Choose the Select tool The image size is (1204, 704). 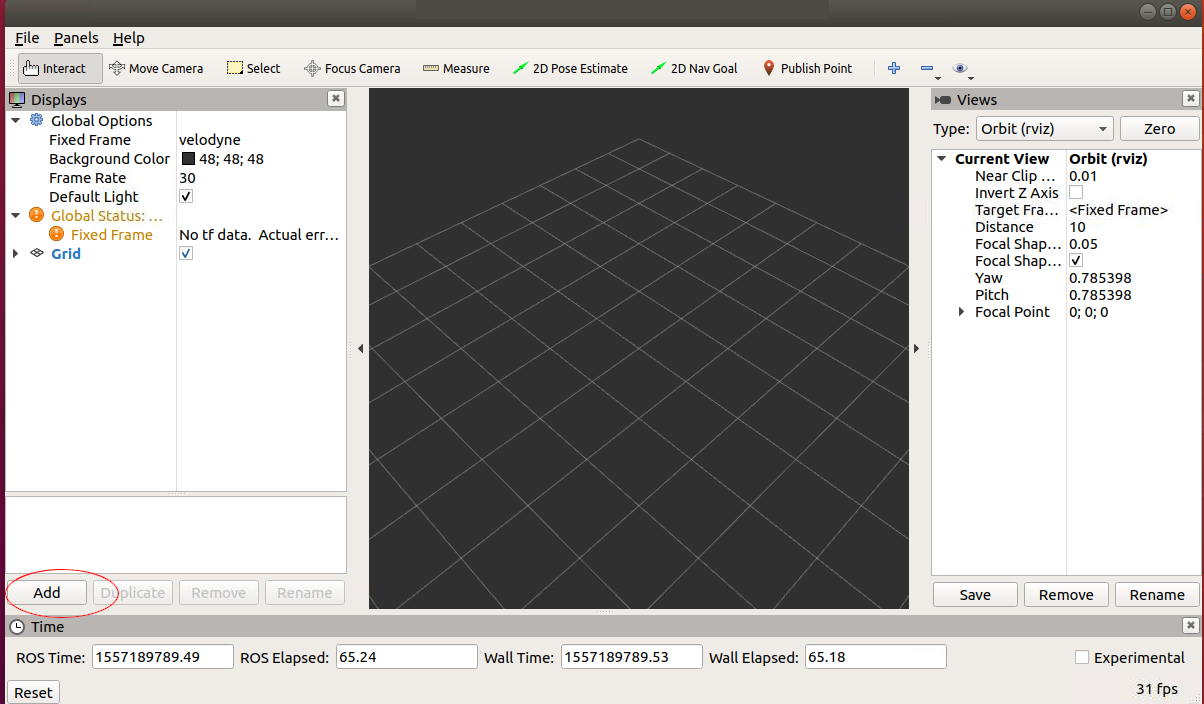click(253, 68)
